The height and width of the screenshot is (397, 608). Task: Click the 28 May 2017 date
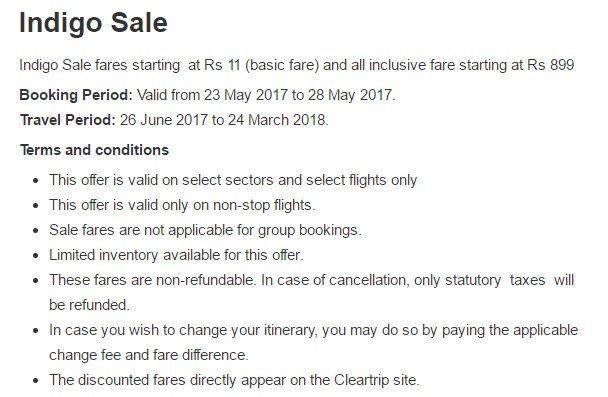(351, 95)
